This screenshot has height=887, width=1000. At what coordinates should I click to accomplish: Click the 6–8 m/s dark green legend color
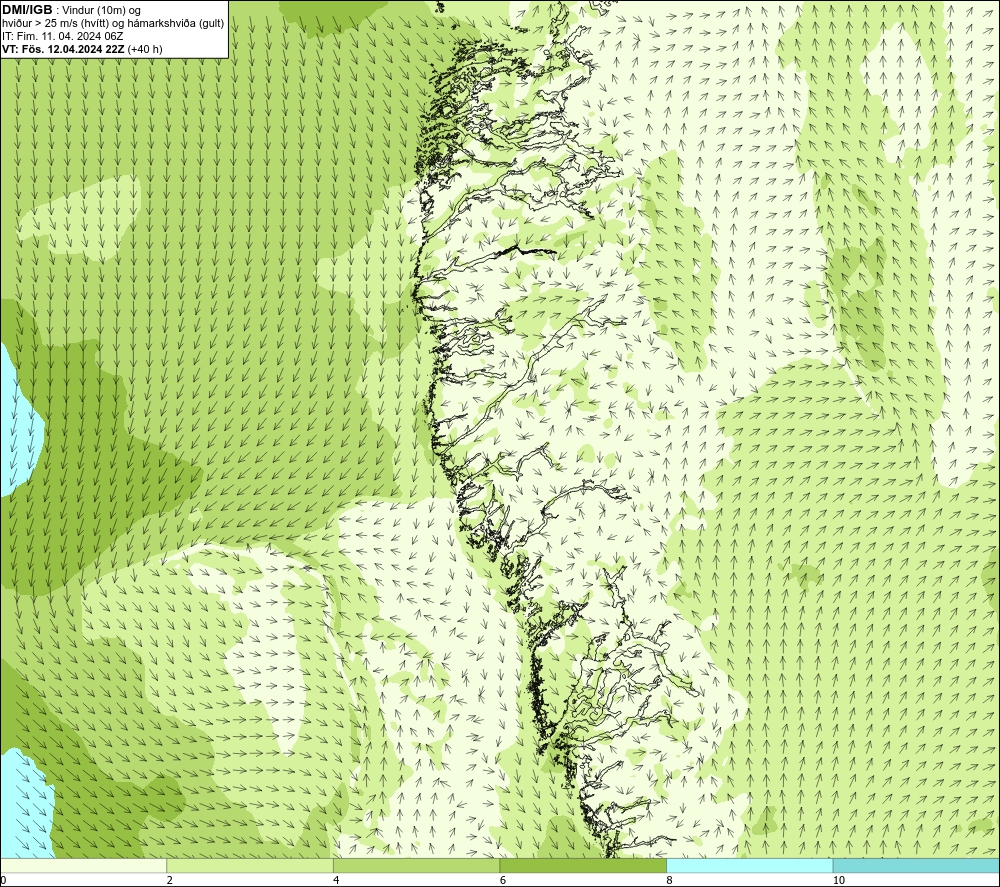tap(583, 865)
